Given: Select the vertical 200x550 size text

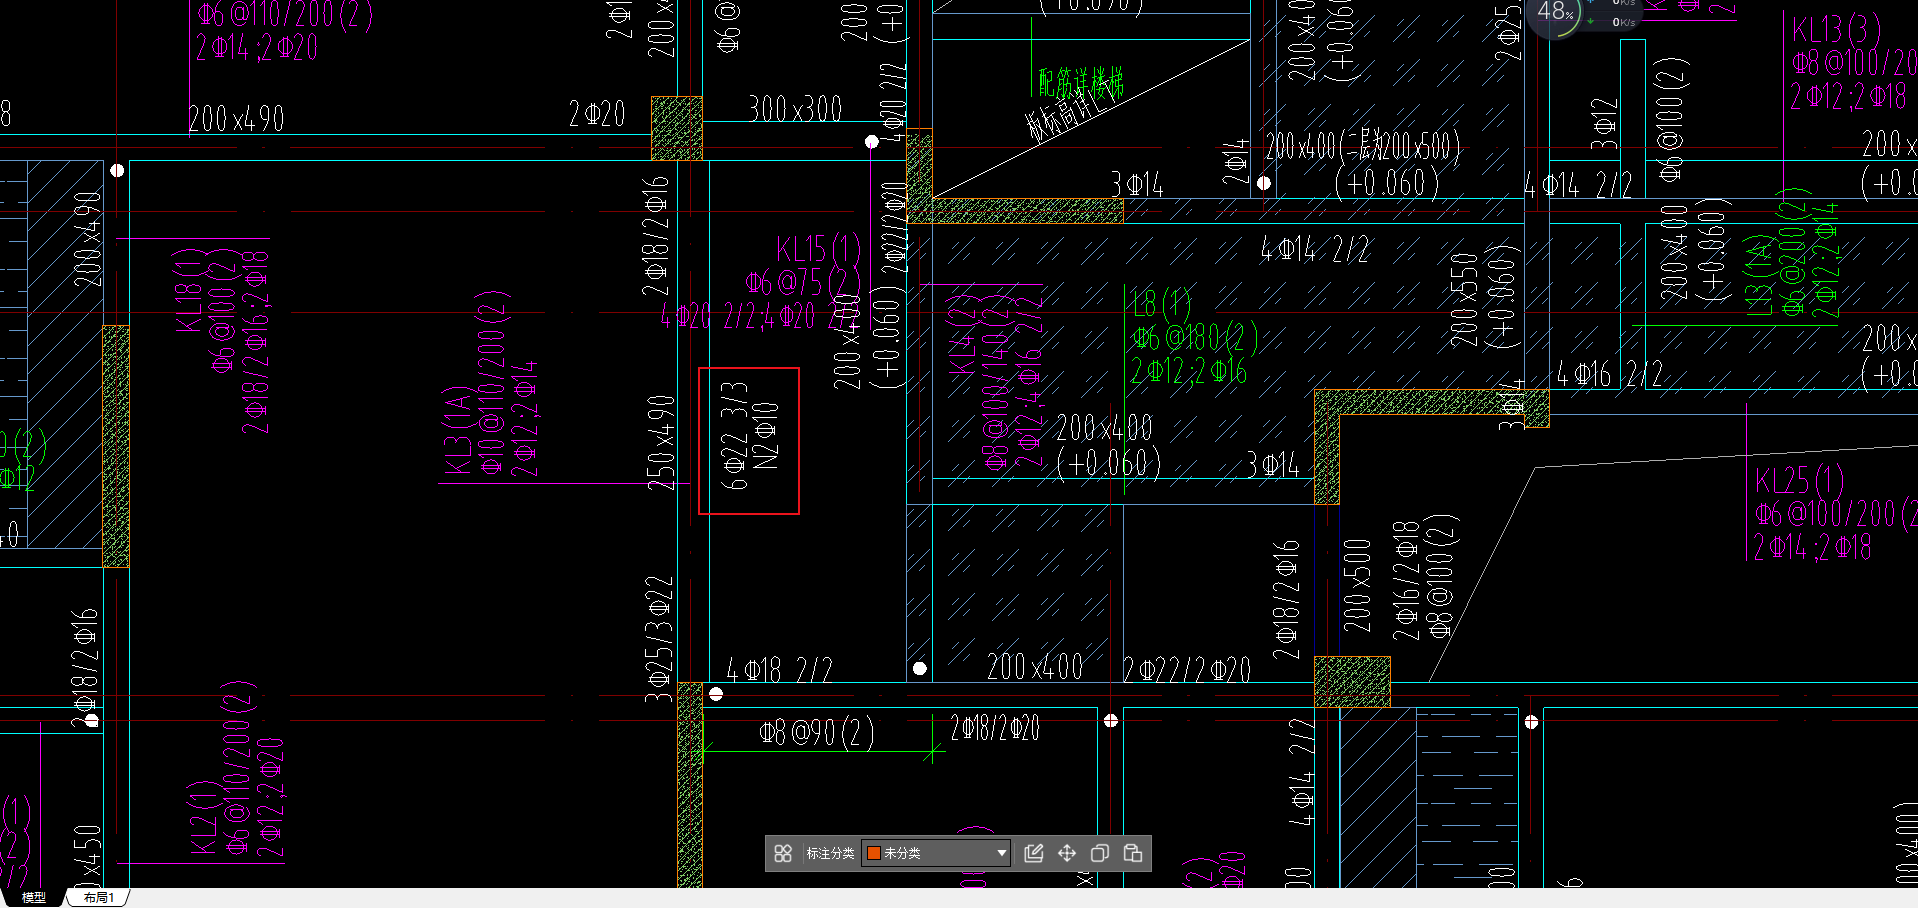Looking at the screenshot, I should click(1464, 299).
